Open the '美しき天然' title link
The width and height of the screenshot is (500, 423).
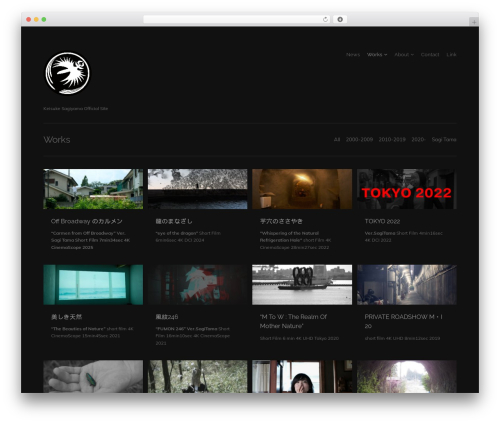click(66, 317)
